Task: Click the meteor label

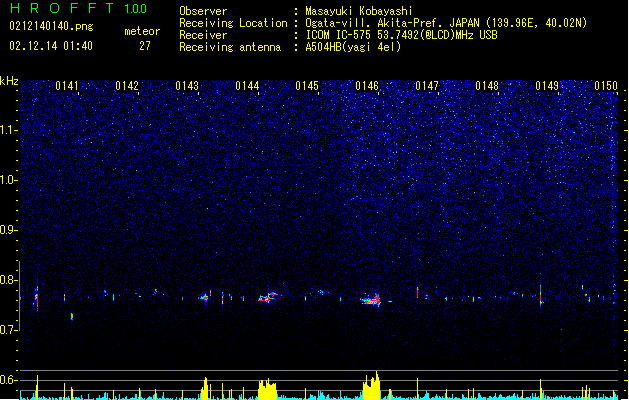Action: 142,31
